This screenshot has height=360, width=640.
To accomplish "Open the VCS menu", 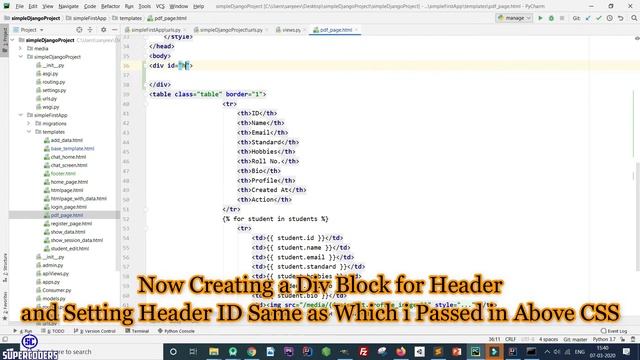I will tap(160, 7).
